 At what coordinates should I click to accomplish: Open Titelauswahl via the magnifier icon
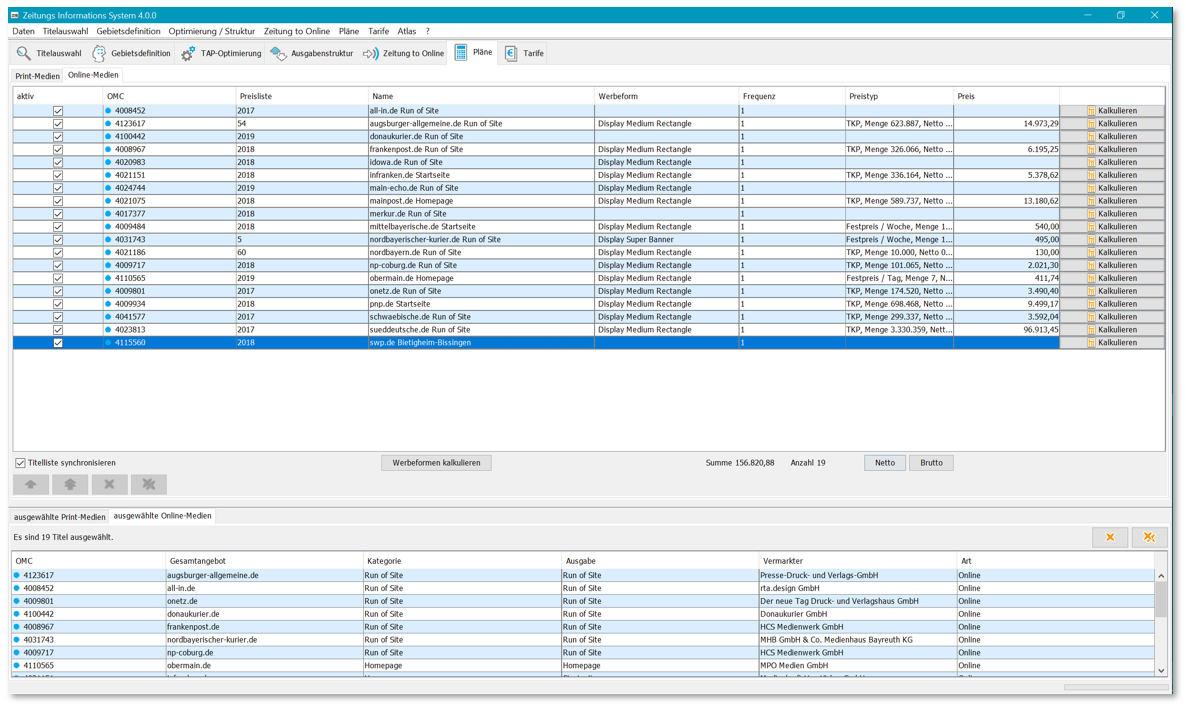coord(24,54)
